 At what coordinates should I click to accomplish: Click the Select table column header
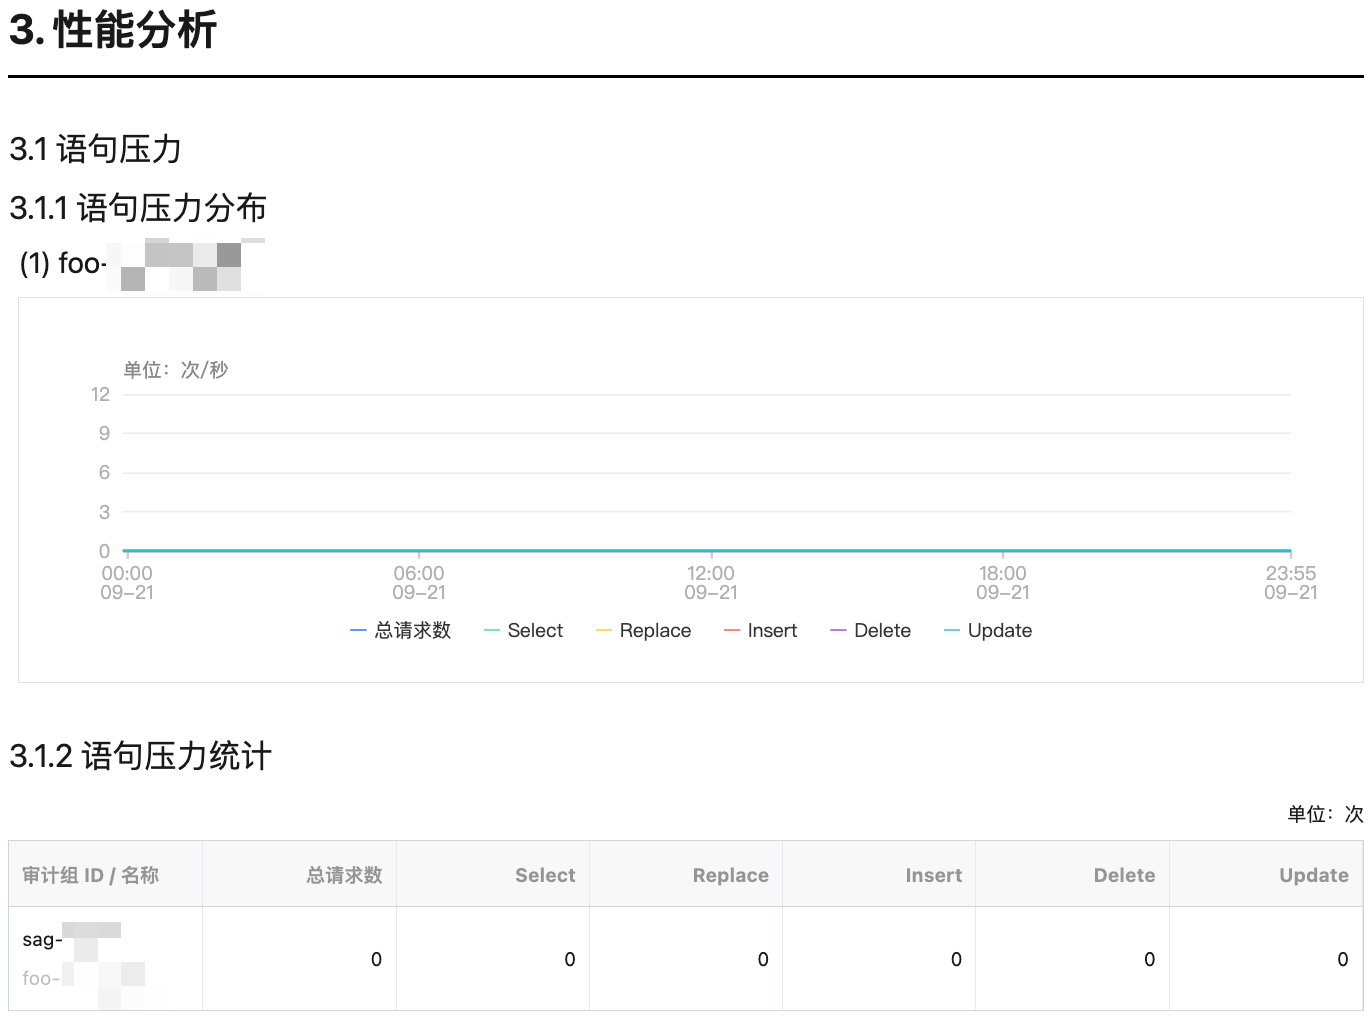[x=545, y=876]
